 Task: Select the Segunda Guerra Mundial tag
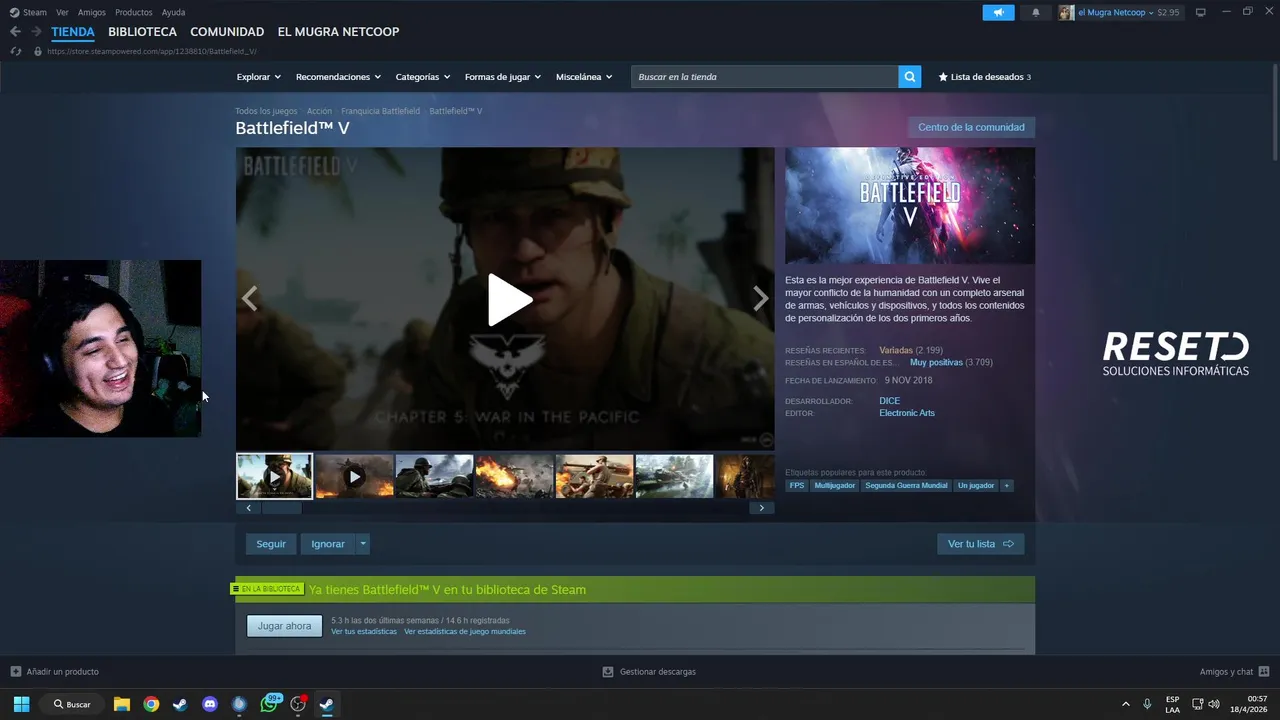click(x=906, y=485)
